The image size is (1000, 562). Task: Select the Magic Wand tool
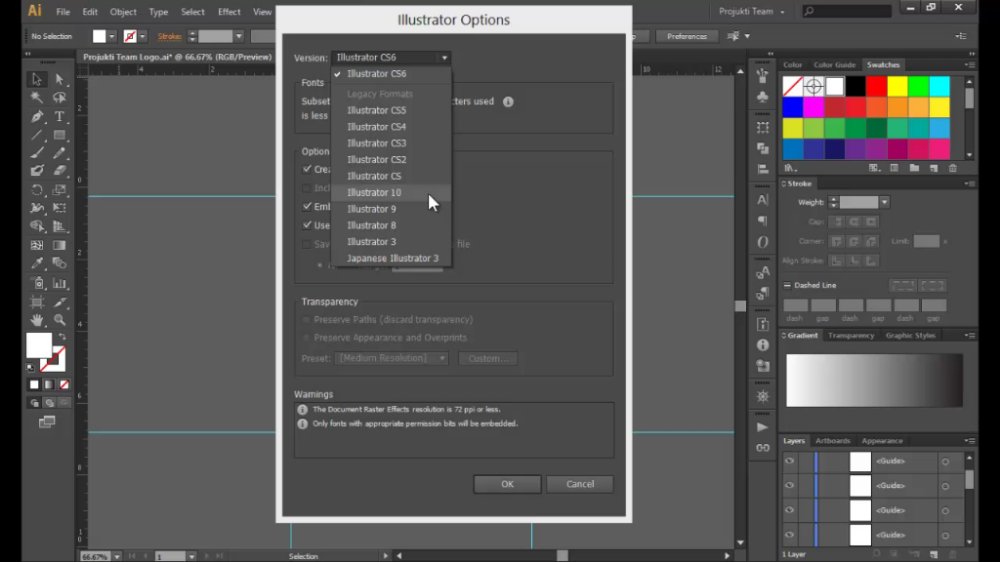click(37, 98)
